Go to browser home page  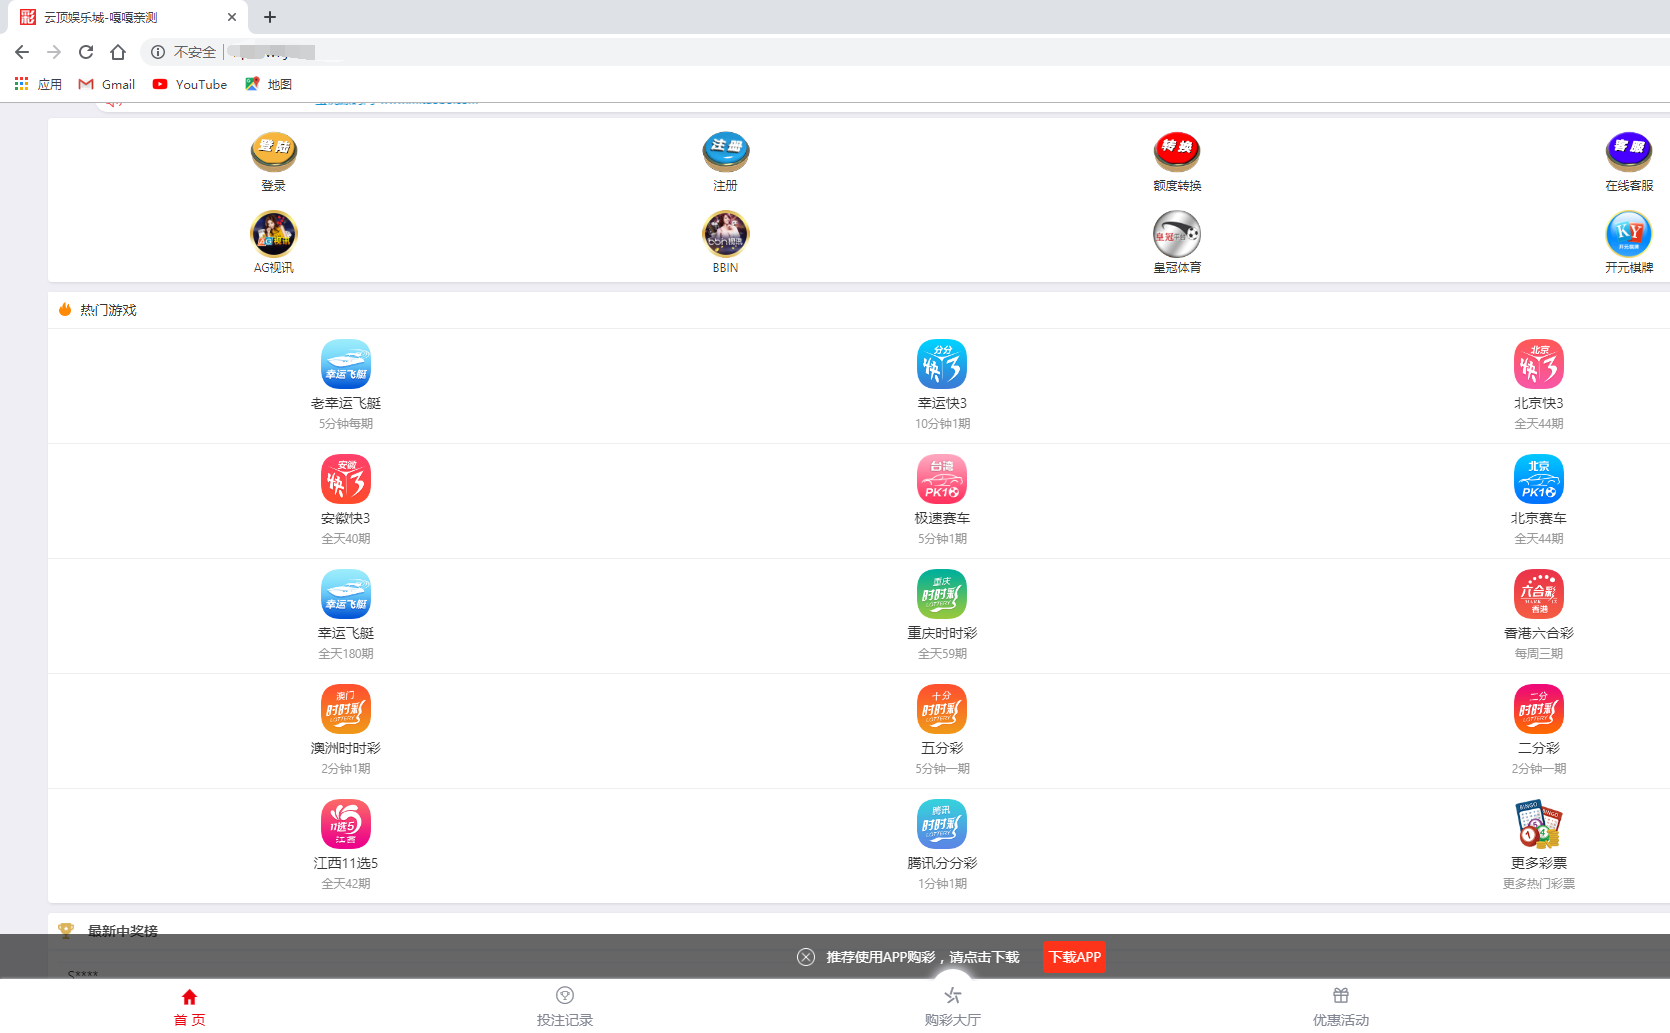coord(118,52)
